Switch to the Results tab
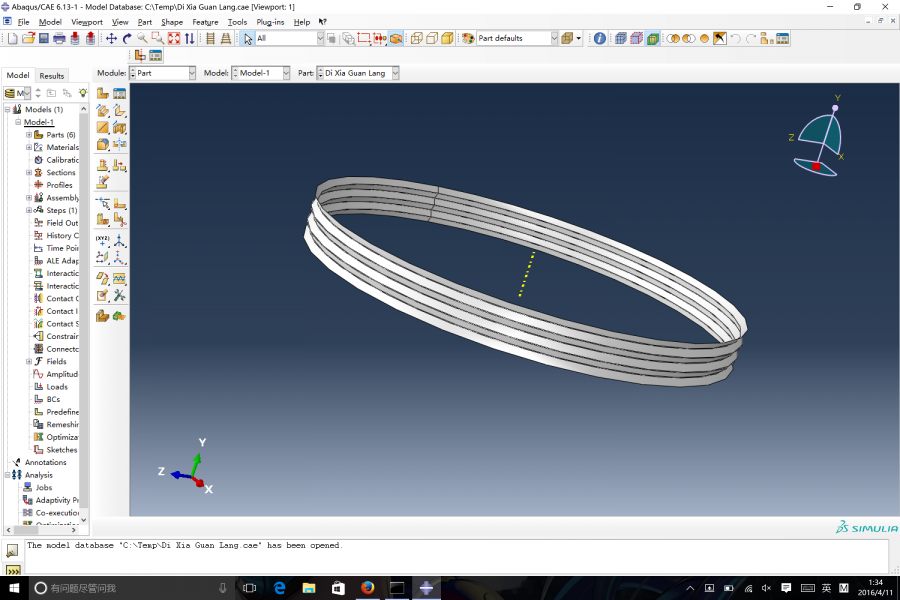 pos(52,75)
